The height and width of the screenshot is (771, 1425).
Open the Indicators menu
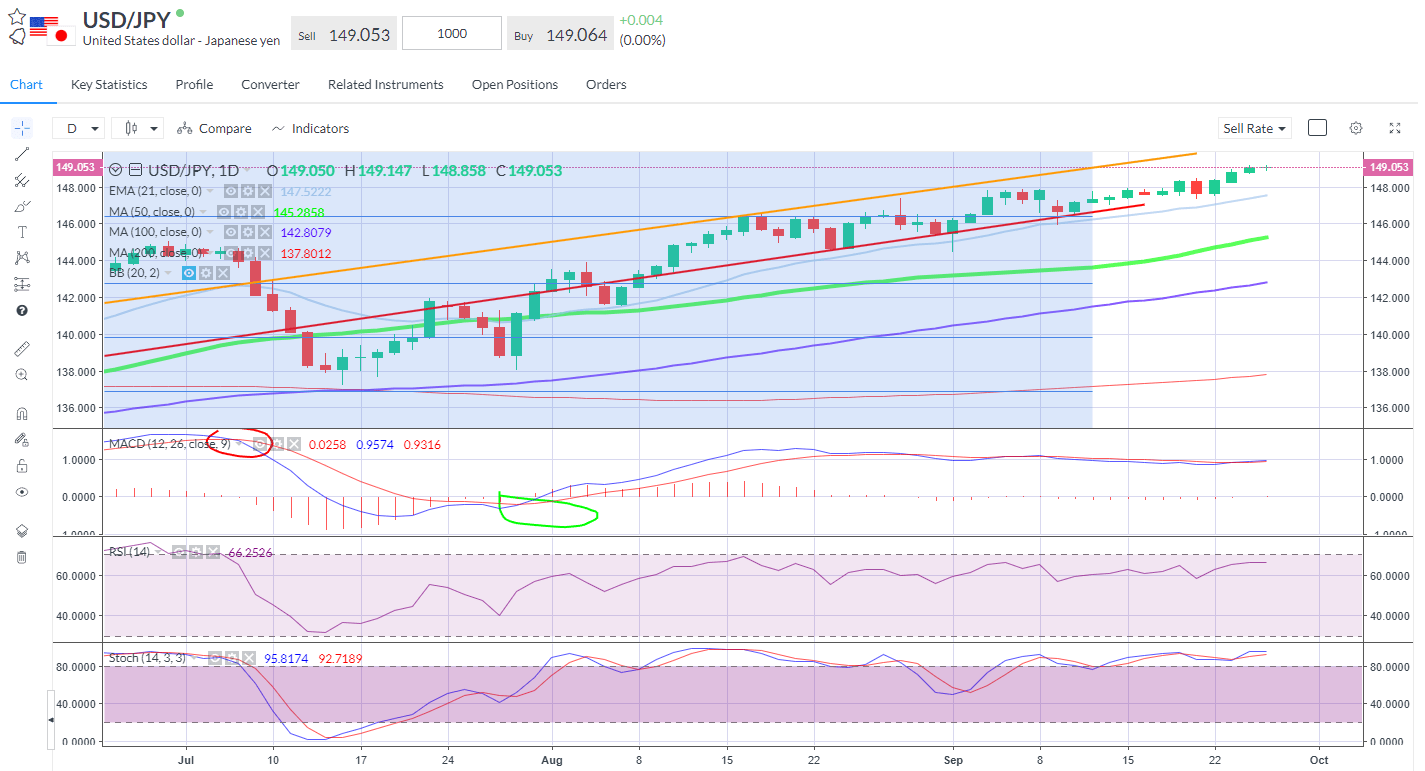click(310, 128)
